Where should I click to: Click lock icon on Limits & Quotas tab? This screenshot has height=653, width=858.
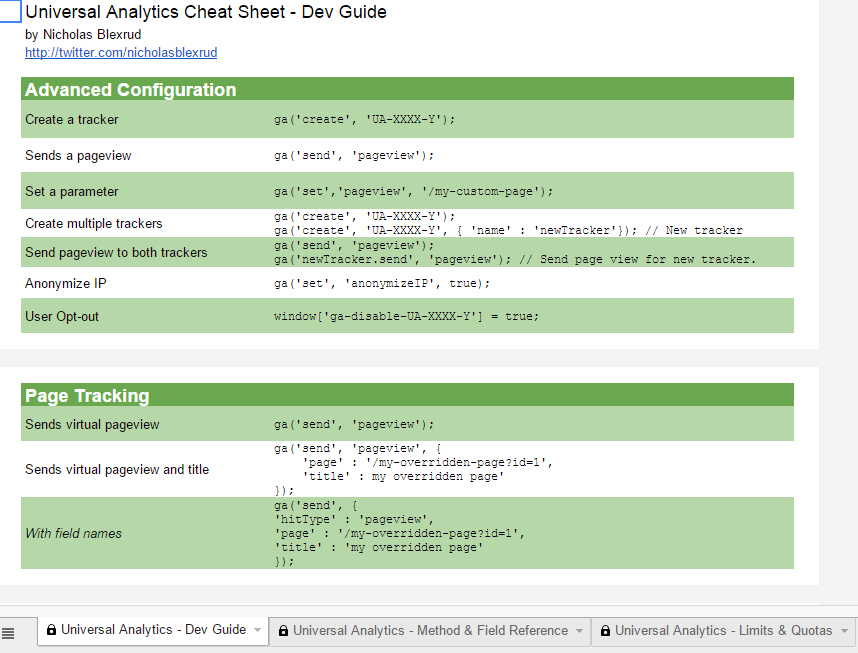[x=605, y=631]
